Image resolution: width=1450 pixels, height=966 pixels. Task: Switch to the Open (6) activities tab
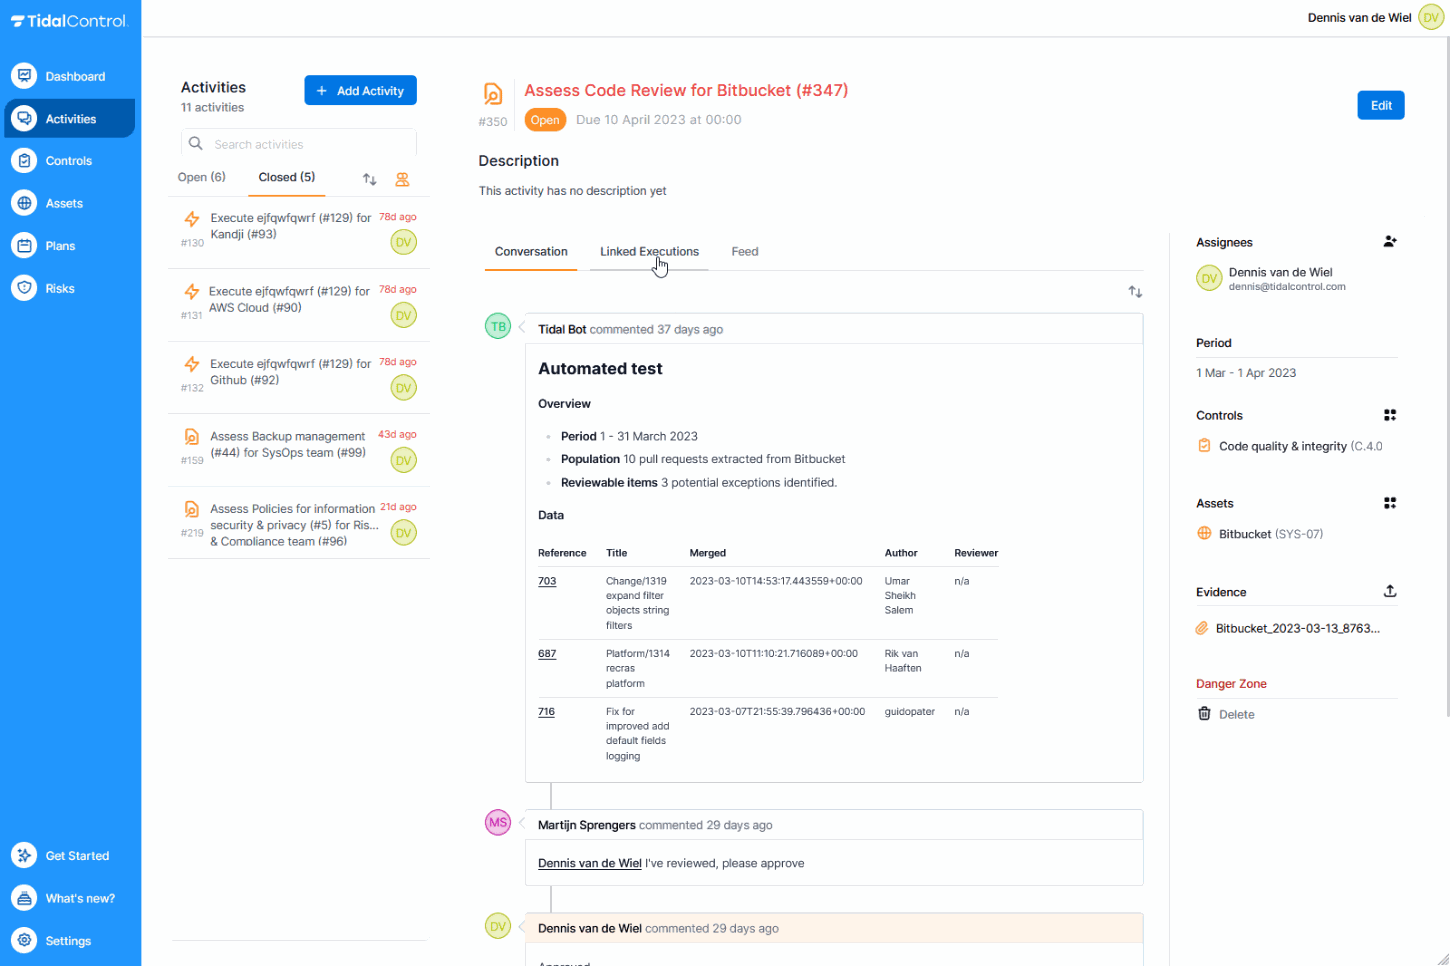(201, 177)
